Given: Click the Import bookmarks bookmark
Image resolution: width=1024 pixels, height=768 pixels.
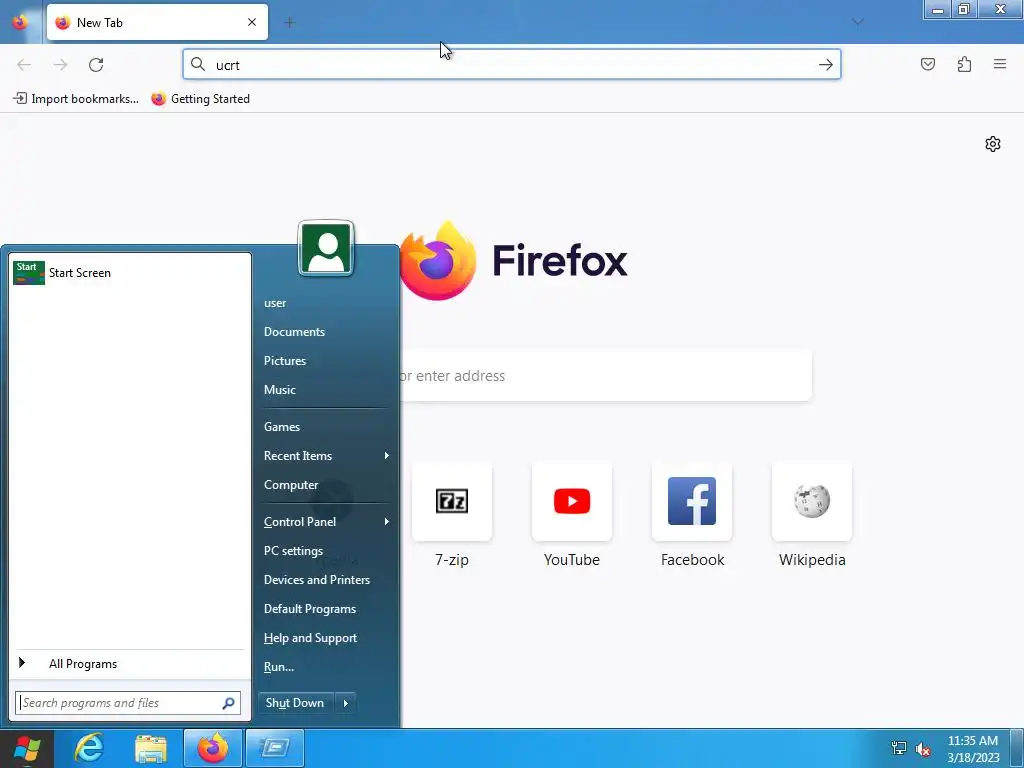Looking at the screenshot, I should pyautogui.click(x=76, y=99).
